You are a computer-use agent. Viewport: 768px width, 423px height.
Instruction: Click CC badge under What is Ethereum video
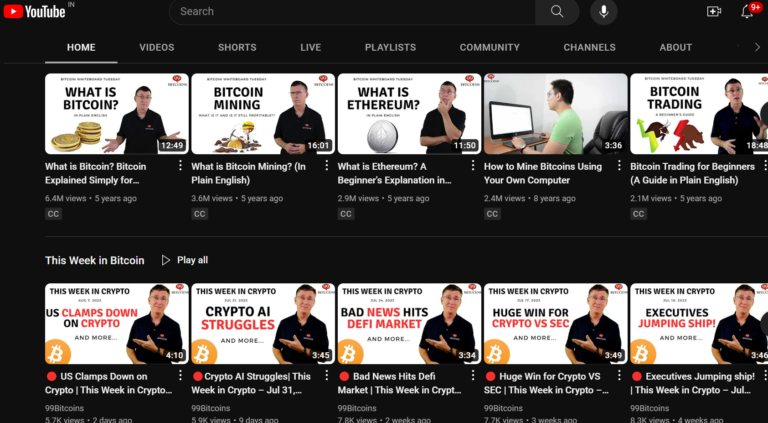coord(346,214)
